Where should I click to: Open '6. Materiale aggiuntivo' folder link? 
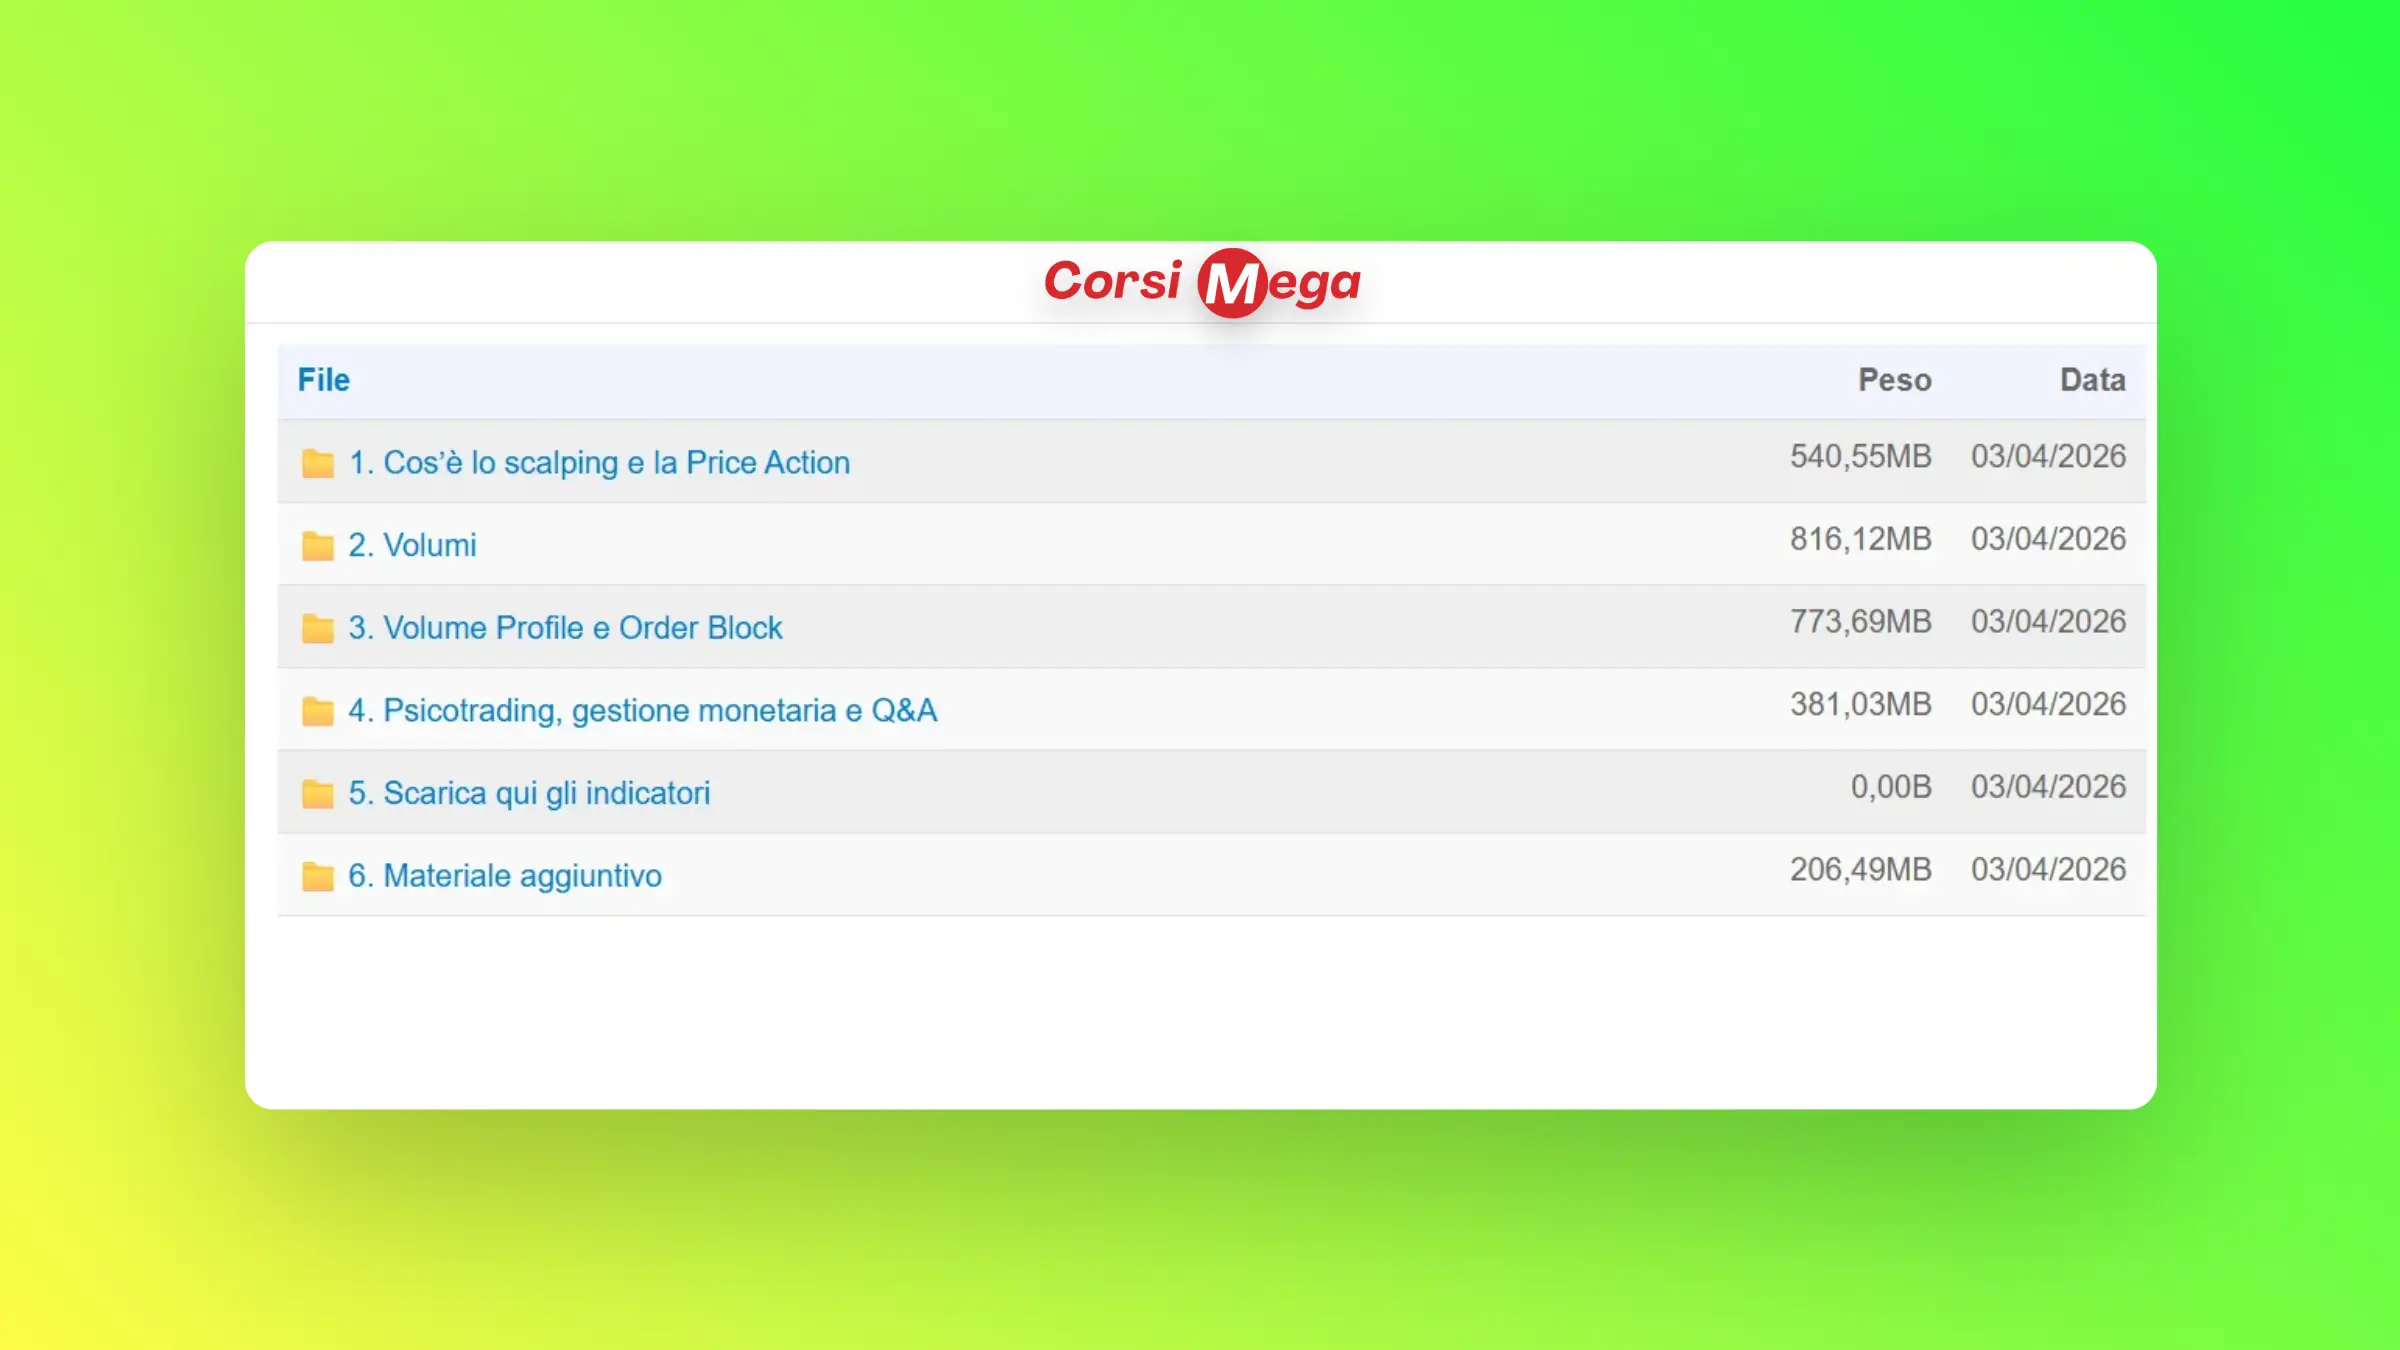pos(505,876)
